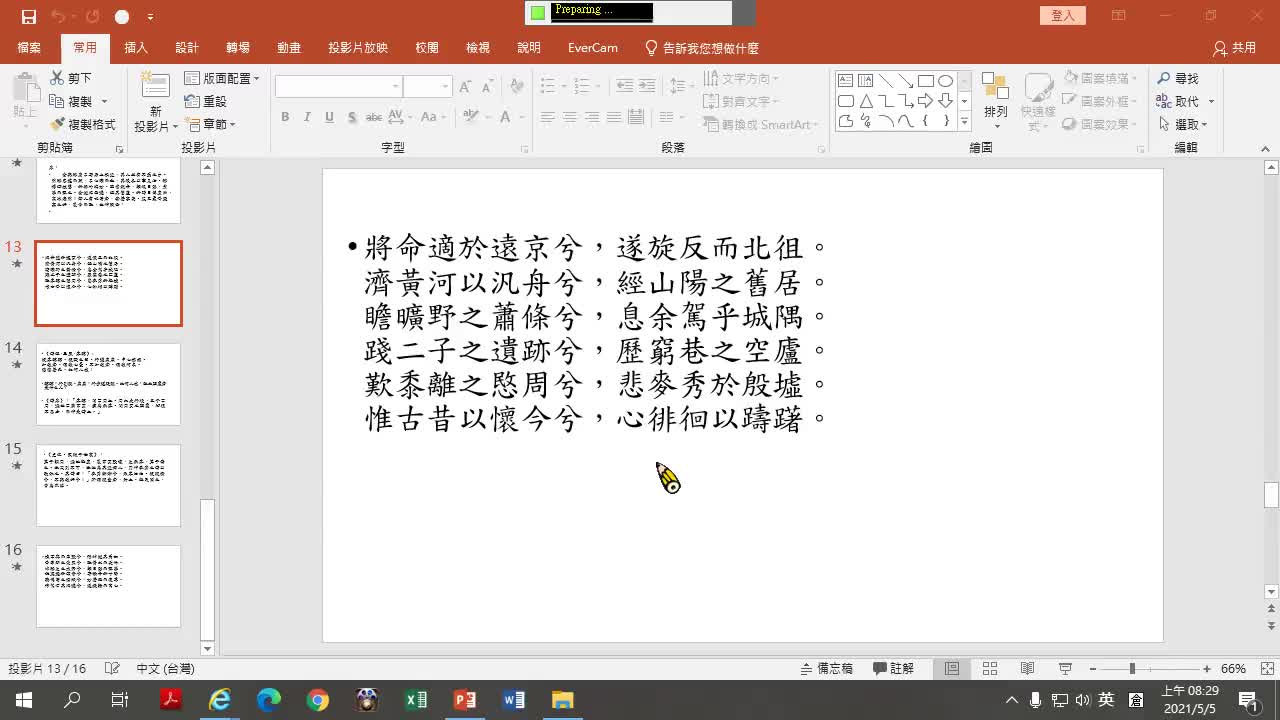
Task: Expand Replace (取代) dropdown arrow
Action: coord(1211,101)
